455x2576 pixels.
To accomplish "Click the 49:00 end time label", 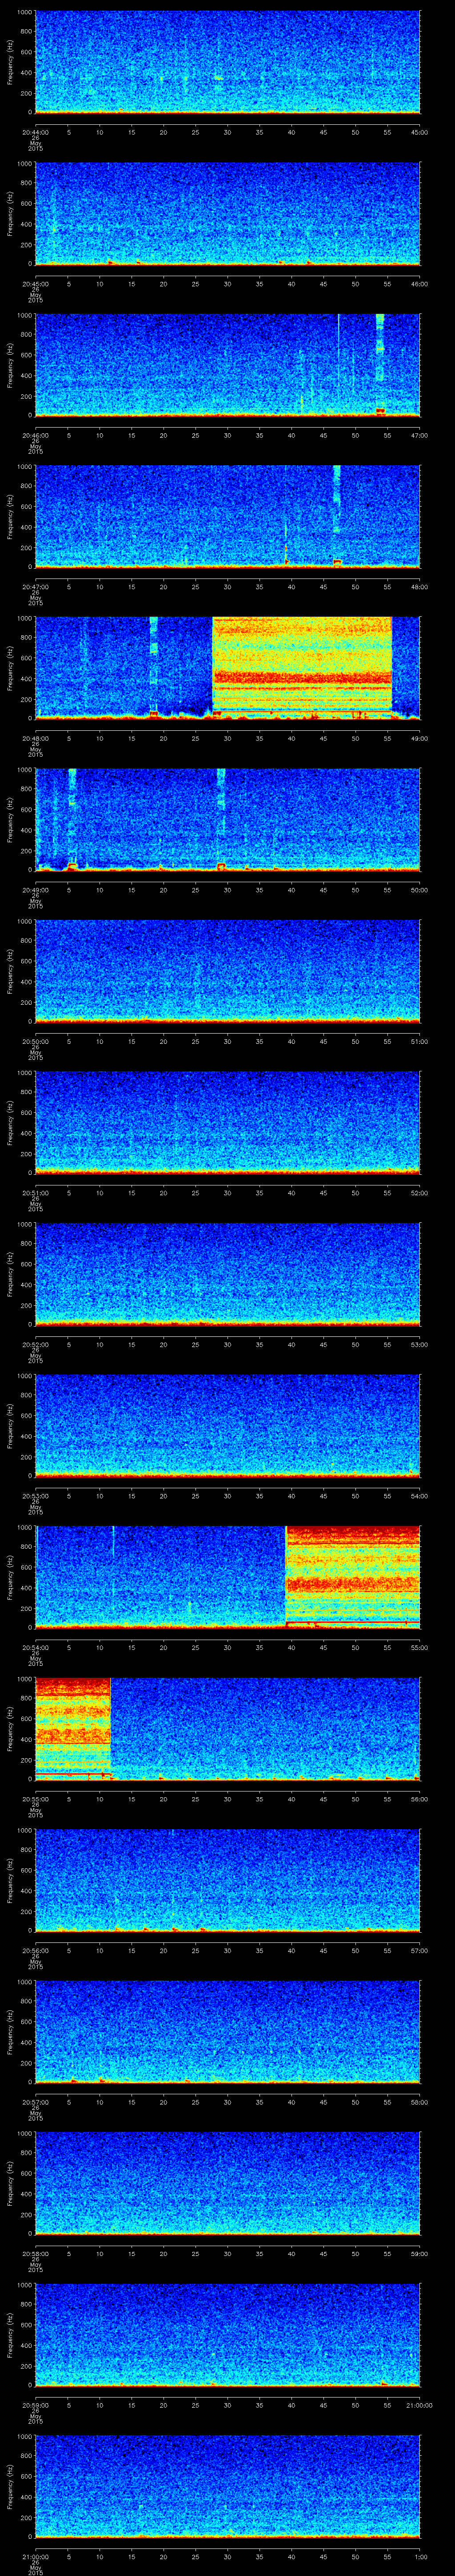I will tap(420, 738).
